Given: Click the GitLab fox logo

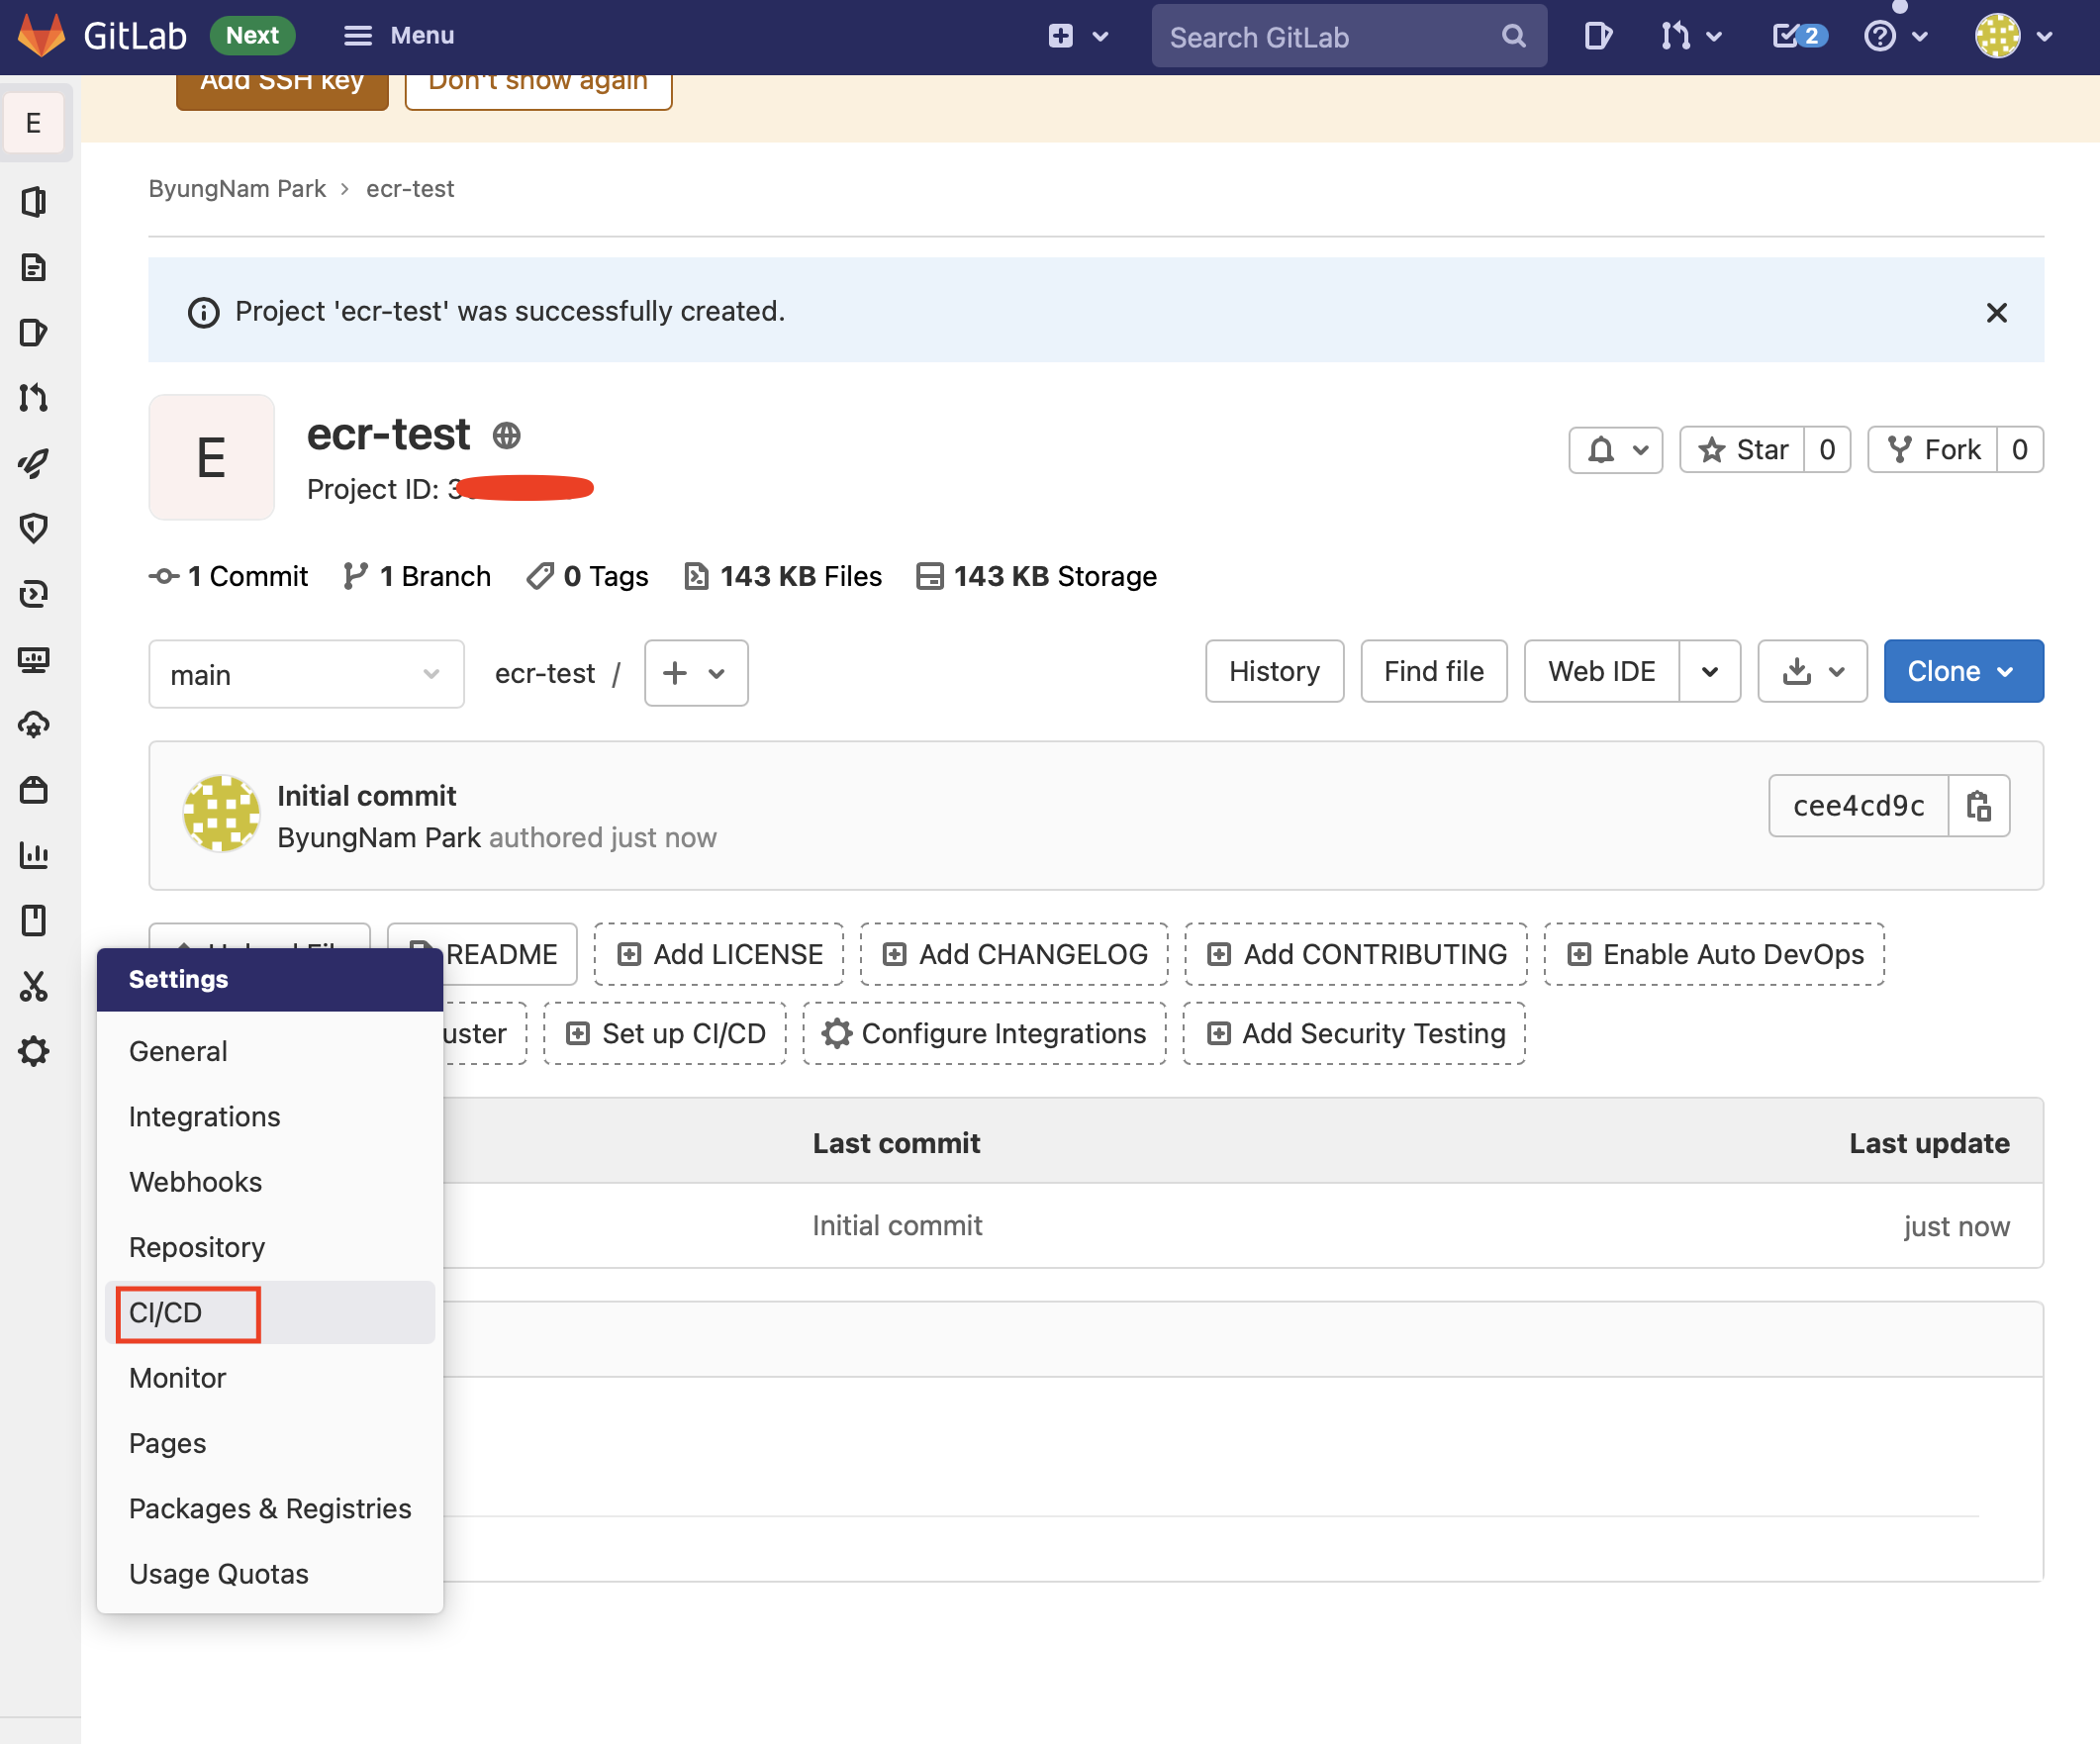Looking at the screenshot, I should point(41,36).
